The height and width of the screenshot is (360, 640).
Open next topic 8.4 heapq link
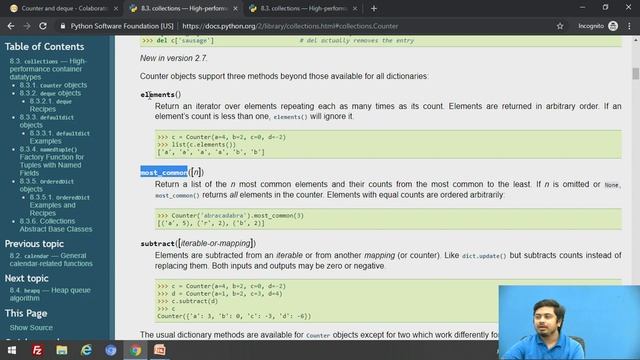click(50, 294)
